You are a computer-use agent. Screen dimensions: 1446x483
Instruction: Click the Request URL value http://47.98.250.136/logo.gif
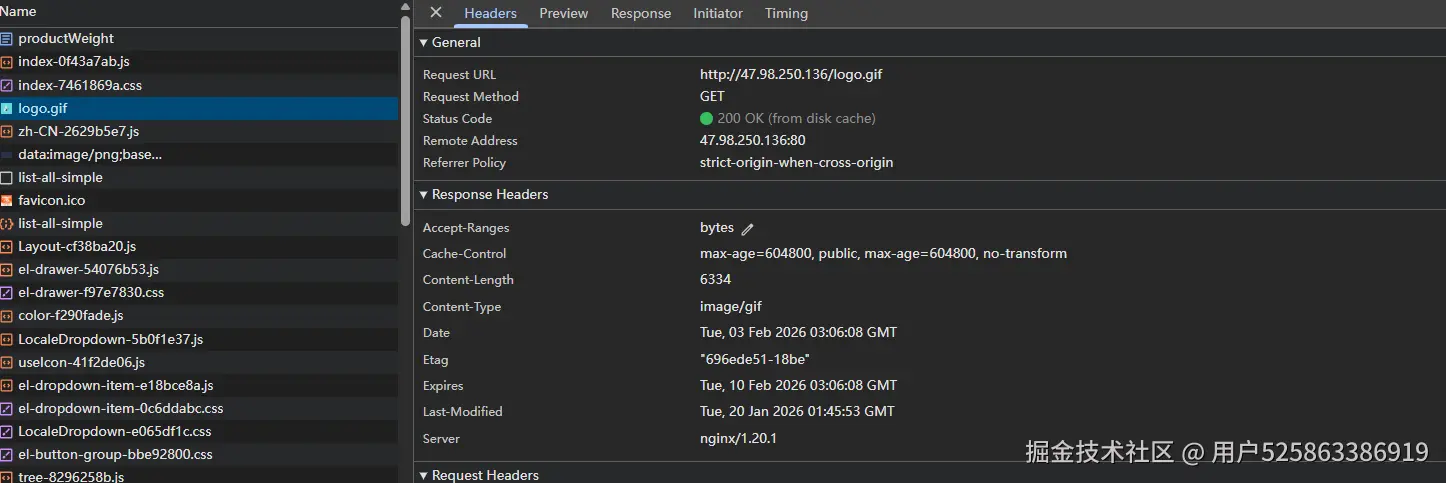pos(791,74)
